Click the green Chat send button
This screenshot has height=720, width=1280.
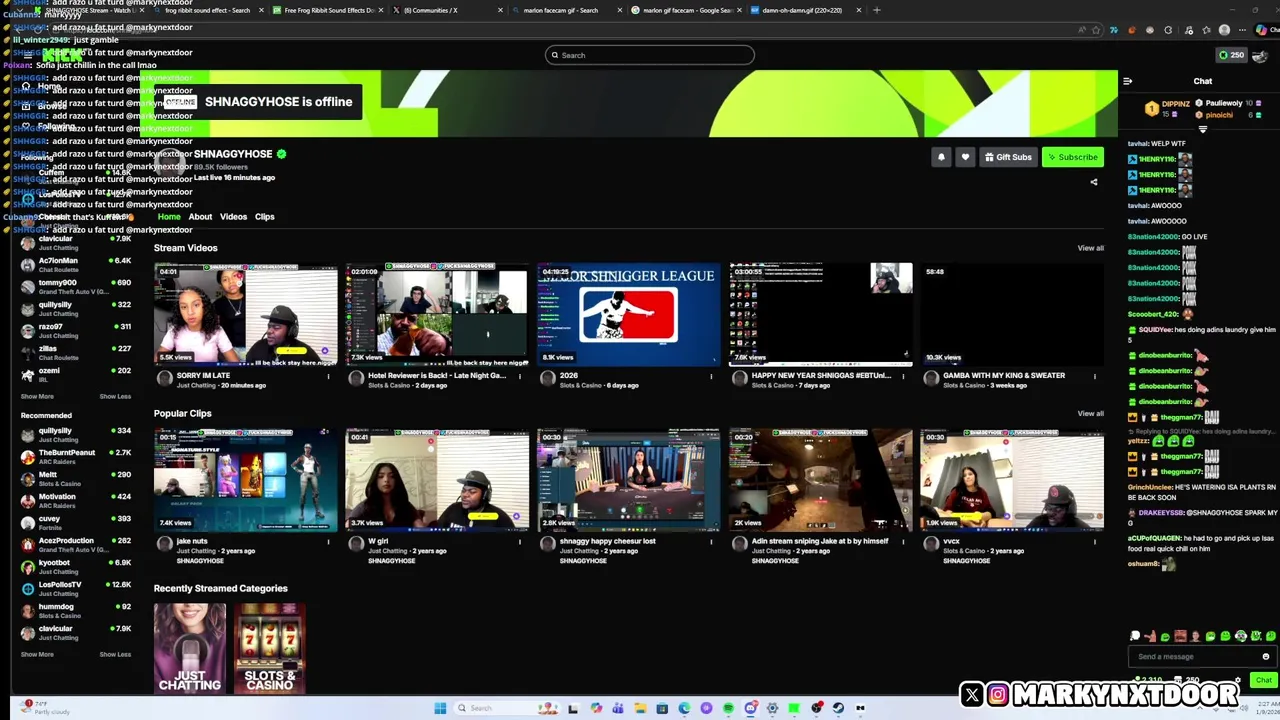[1264, 680]
